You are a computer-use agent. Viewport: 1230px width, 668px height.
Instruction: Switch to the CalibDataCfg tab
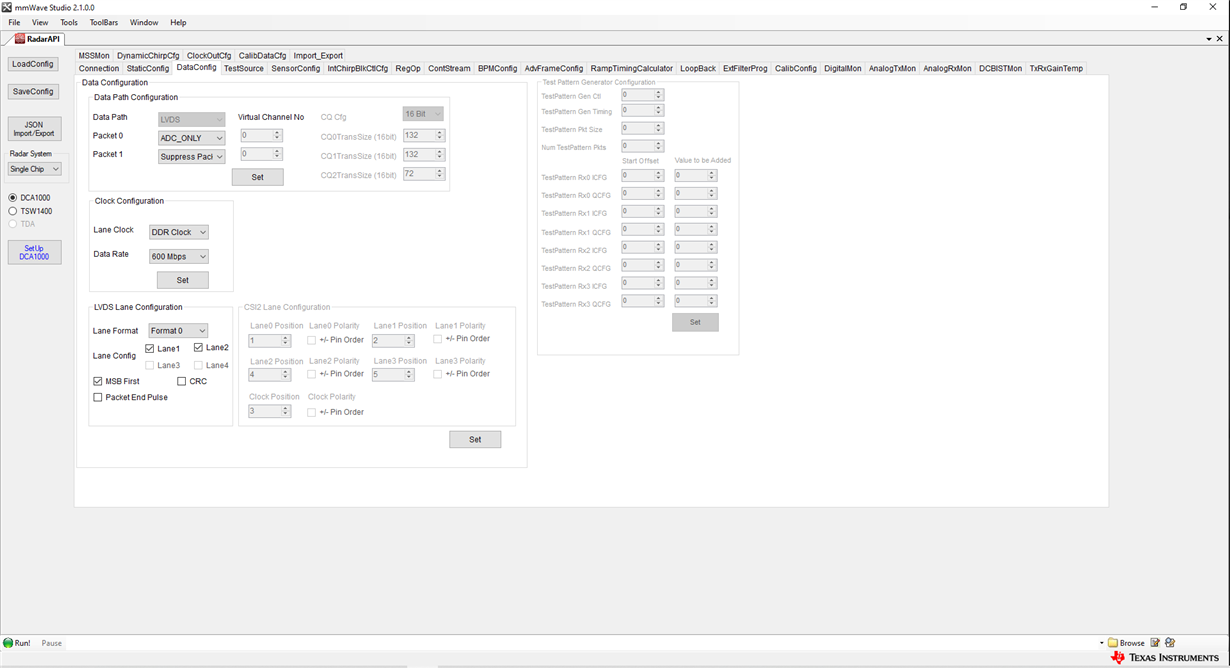click(x=262, y=56)
